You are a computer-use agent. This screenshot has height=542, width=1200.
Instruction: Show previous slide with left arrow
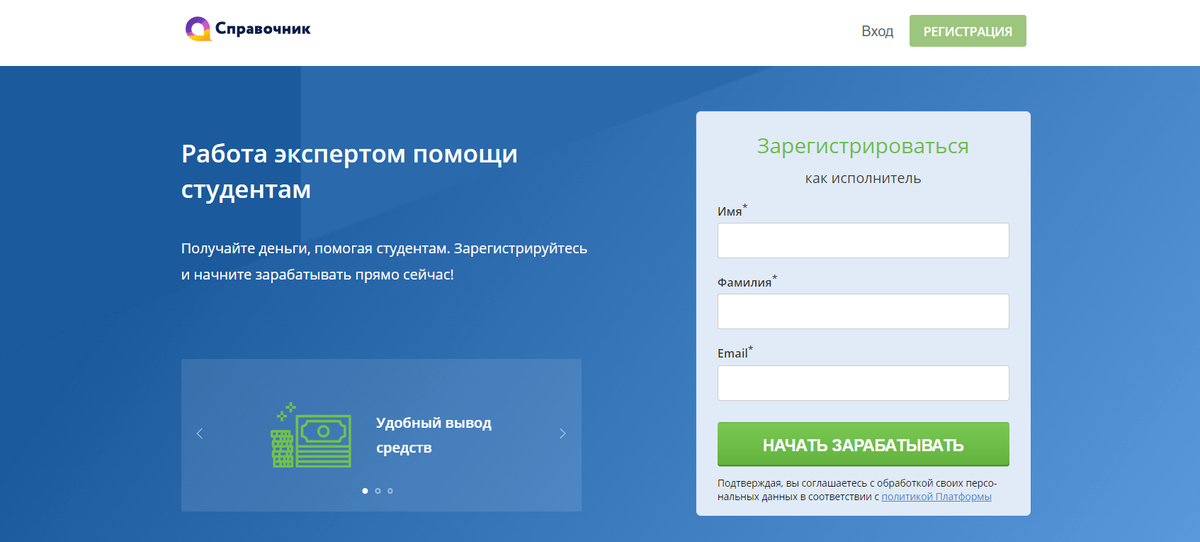point(199,433)
